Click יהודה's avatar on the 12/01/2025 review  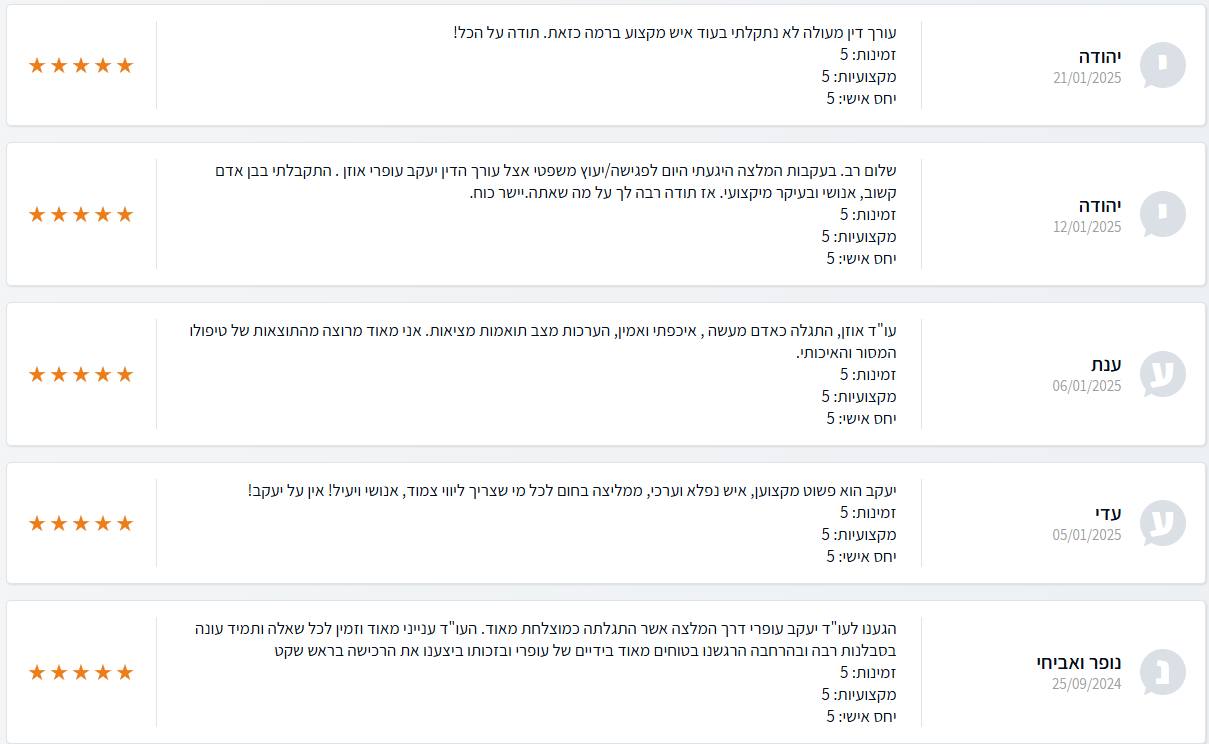pyautogui.click(x=1163, y=214)
